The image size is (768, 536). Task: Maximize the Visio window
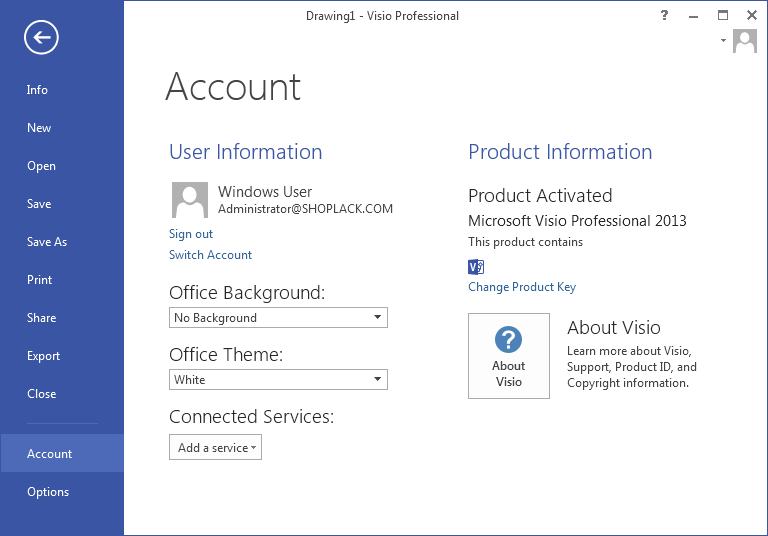(x=723, y=15)
